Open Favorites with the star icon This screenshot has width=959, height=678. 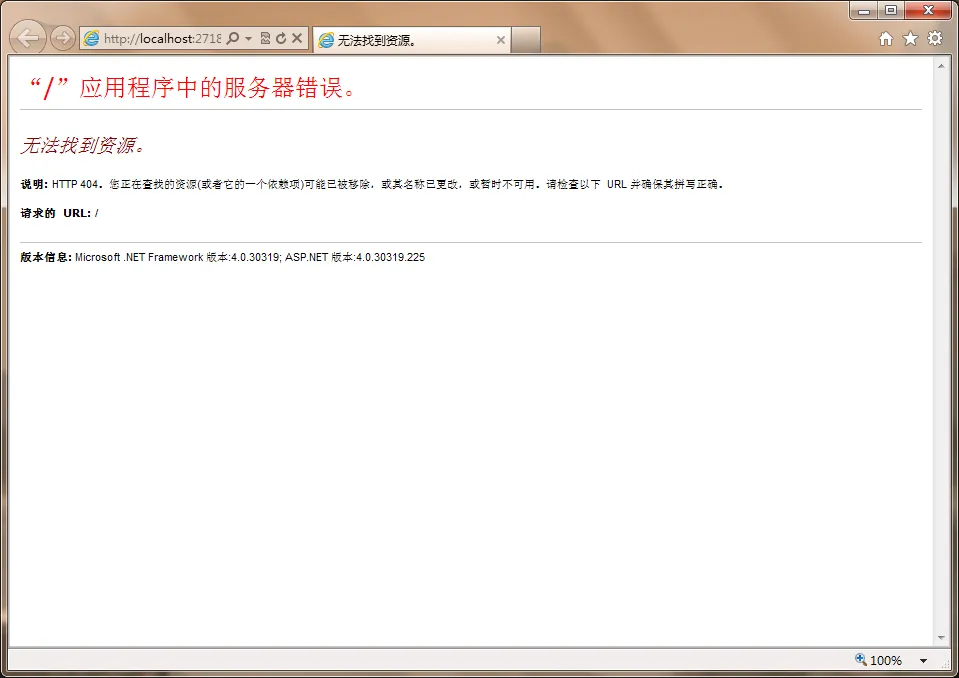(x=911, y=39)
